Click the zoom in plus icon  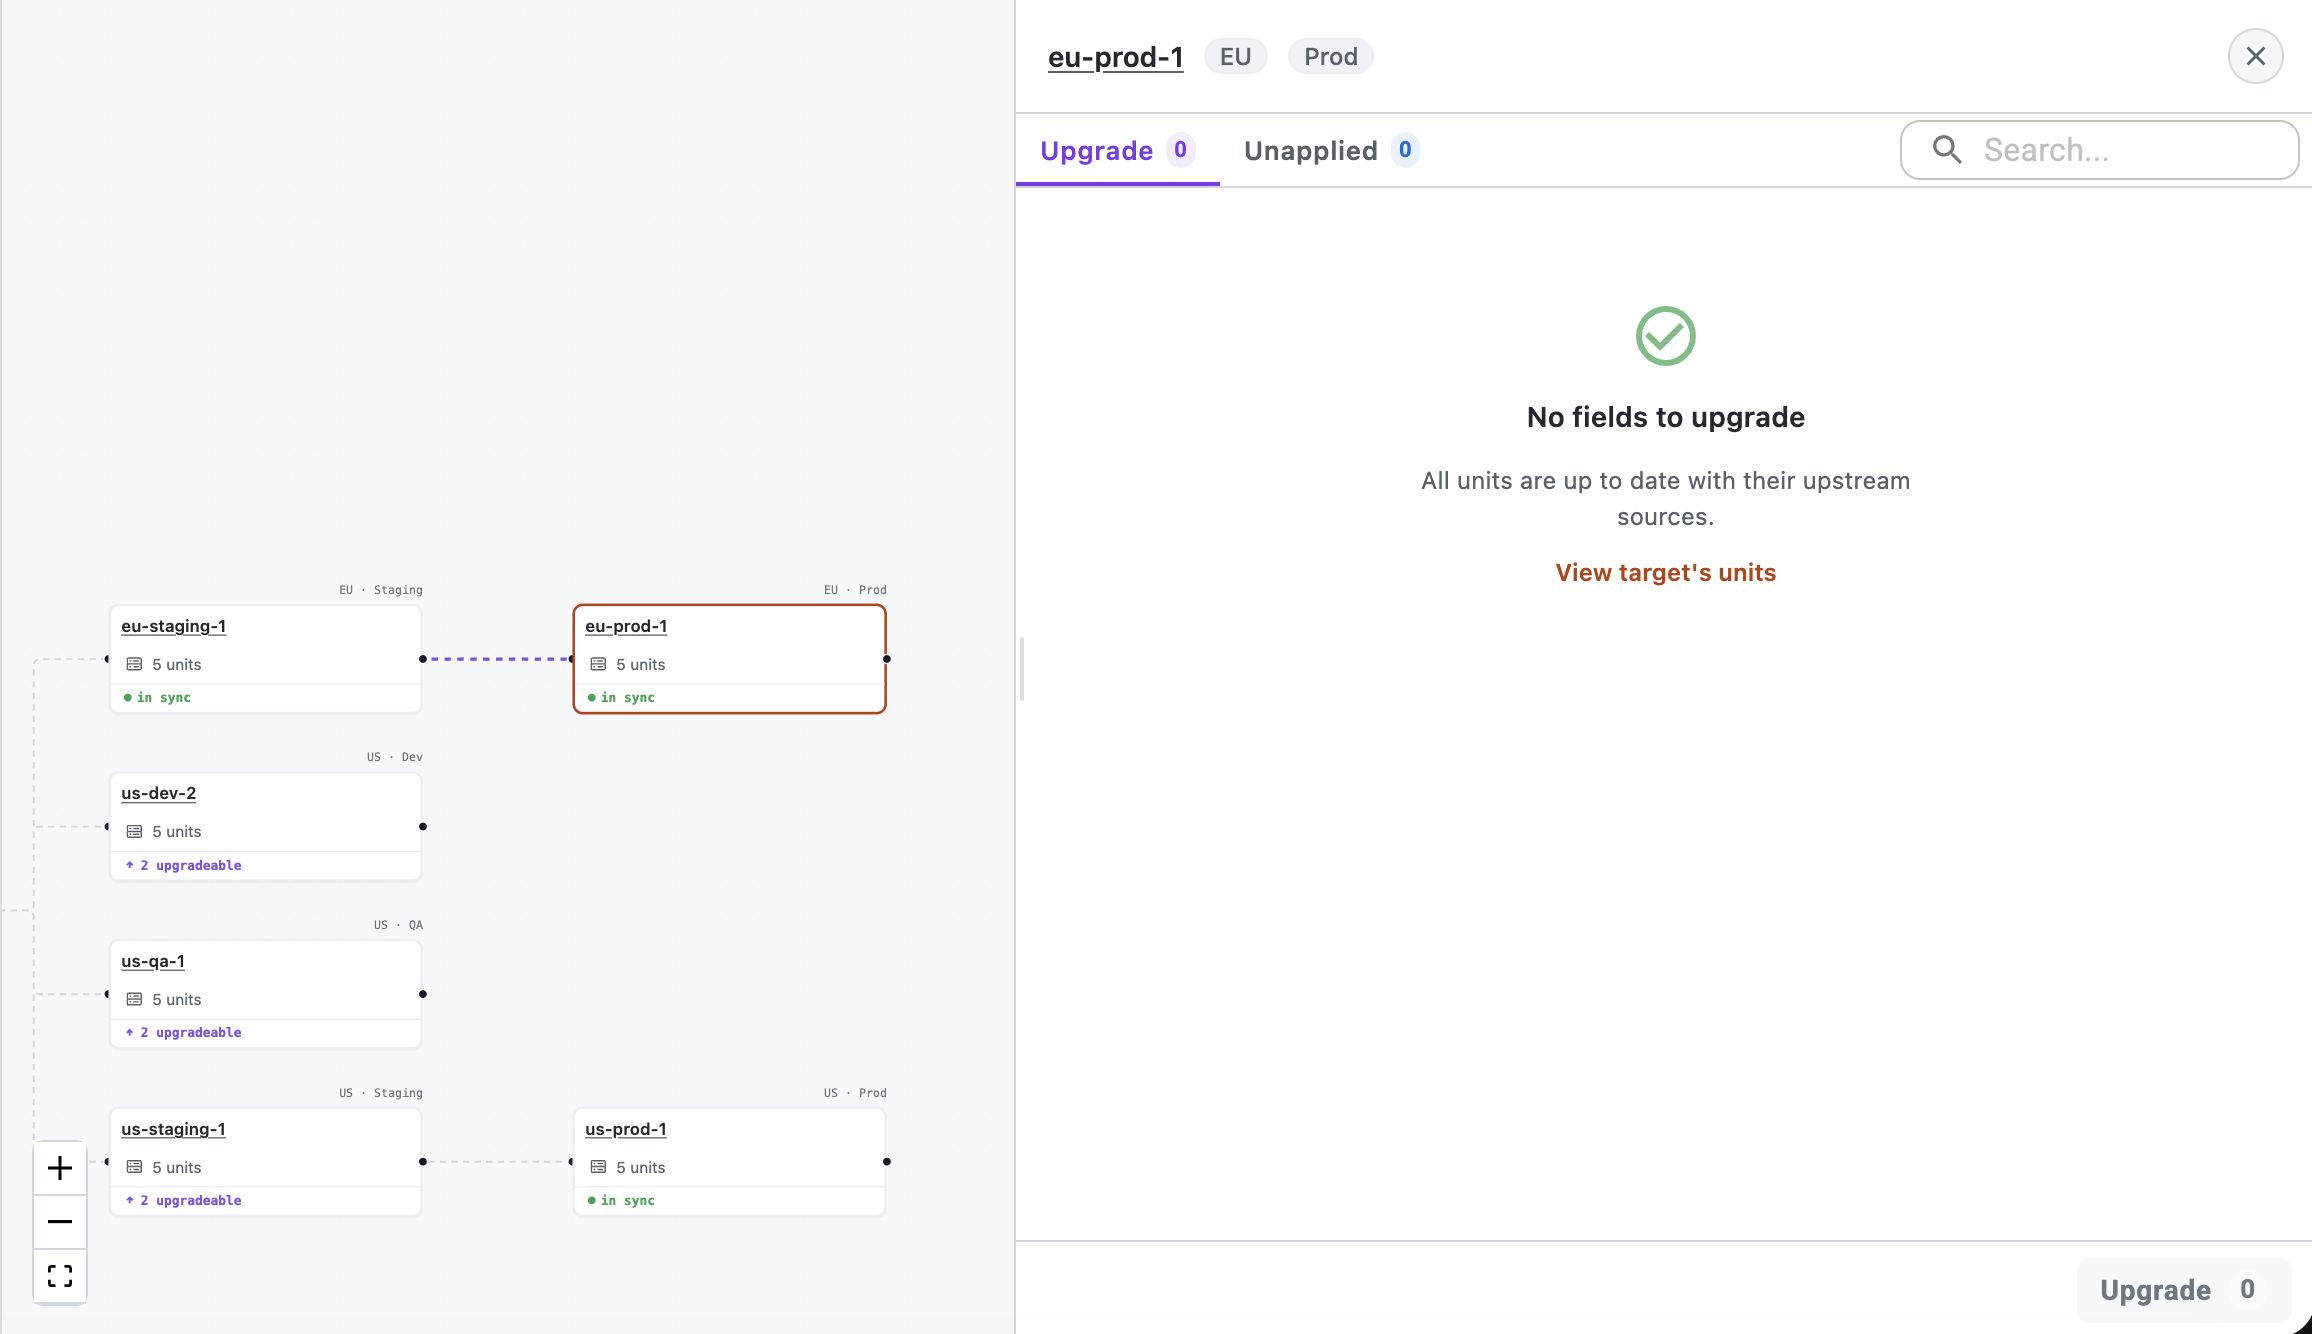click(60, 1168)
